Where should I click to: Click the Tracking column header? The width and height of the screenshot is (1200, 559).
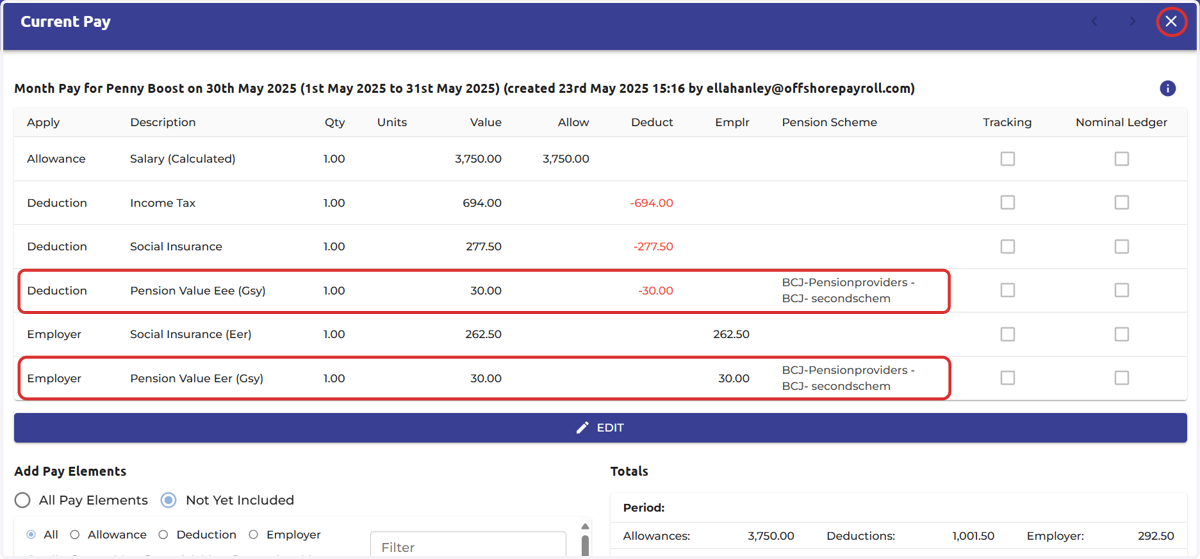[x=1007, y=122]
